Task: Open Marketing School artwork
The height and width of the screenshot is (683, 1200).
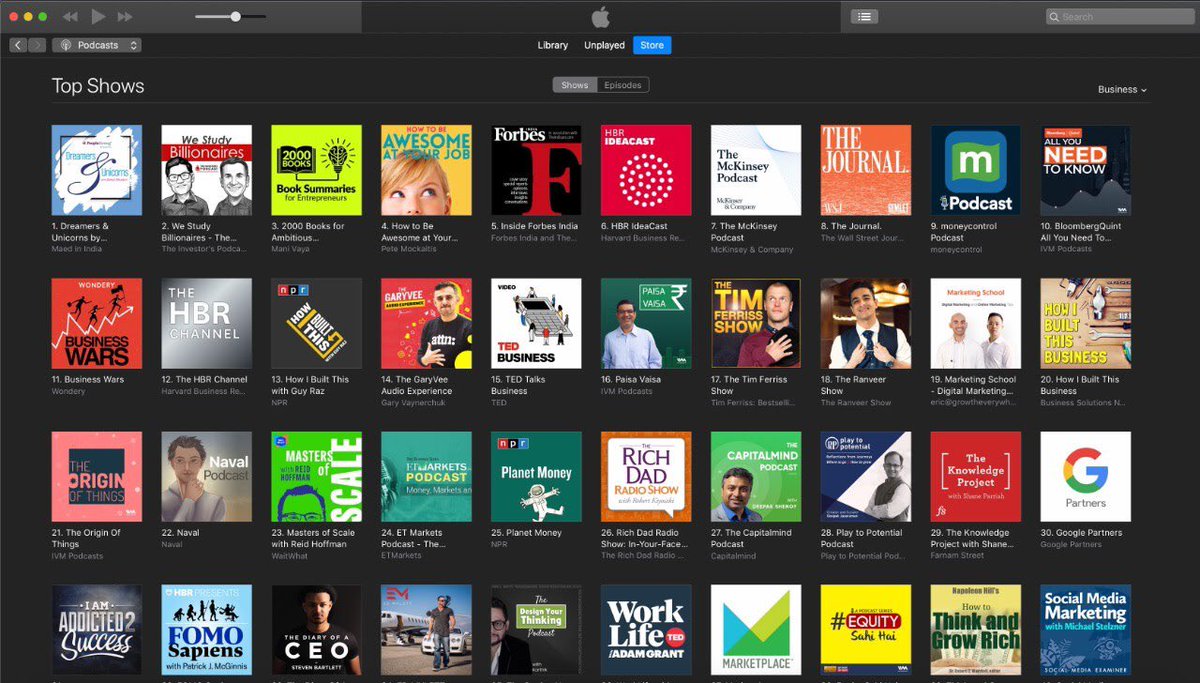Action: tap(976, 324)
